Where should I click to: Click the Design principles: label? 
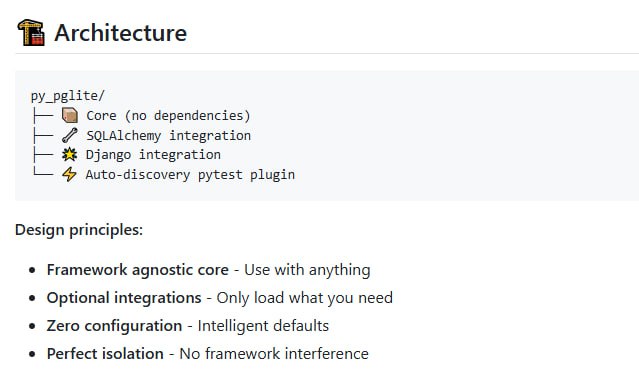pyautogui.click(x=79, y=230)
